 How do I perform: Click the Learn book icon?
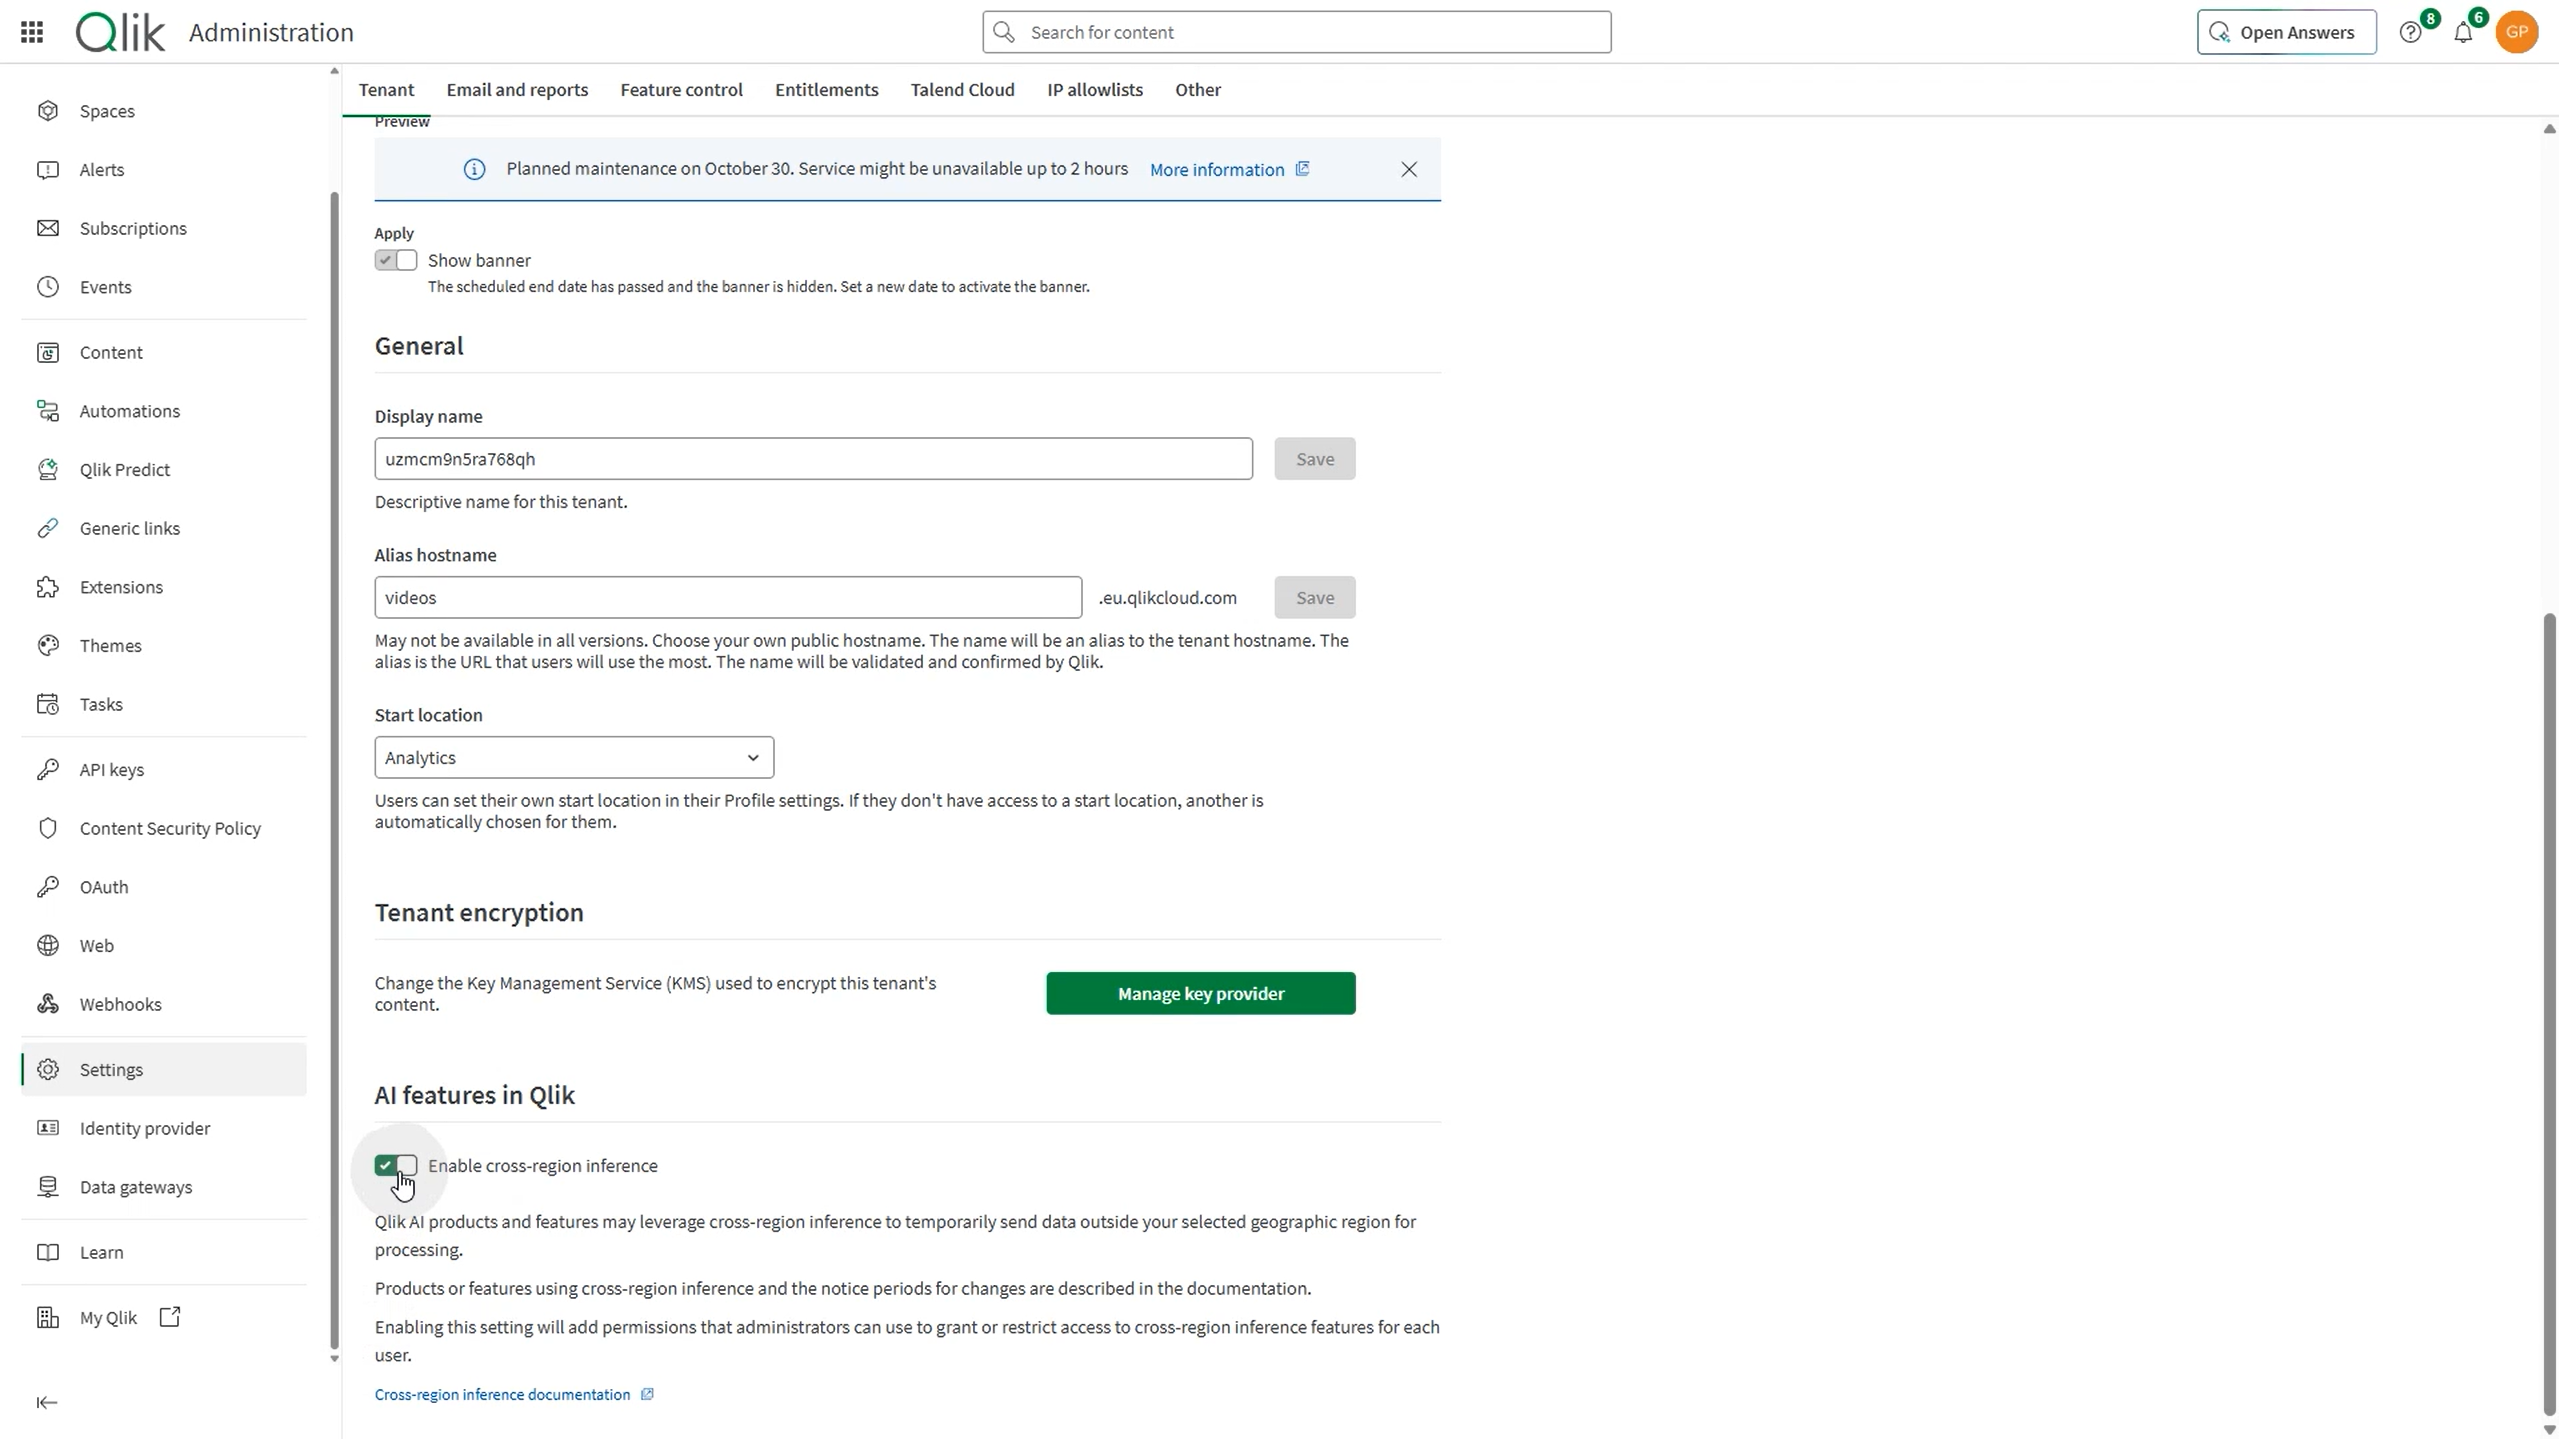tap(48, 1252)
